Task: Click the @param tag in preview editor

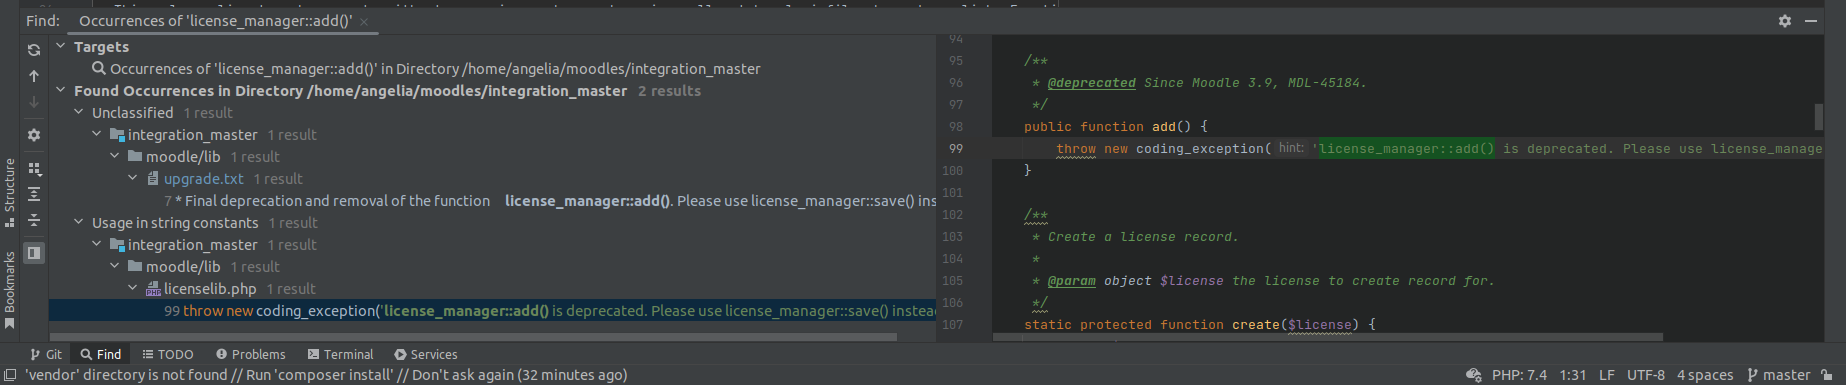Action: click(1072, 281)
